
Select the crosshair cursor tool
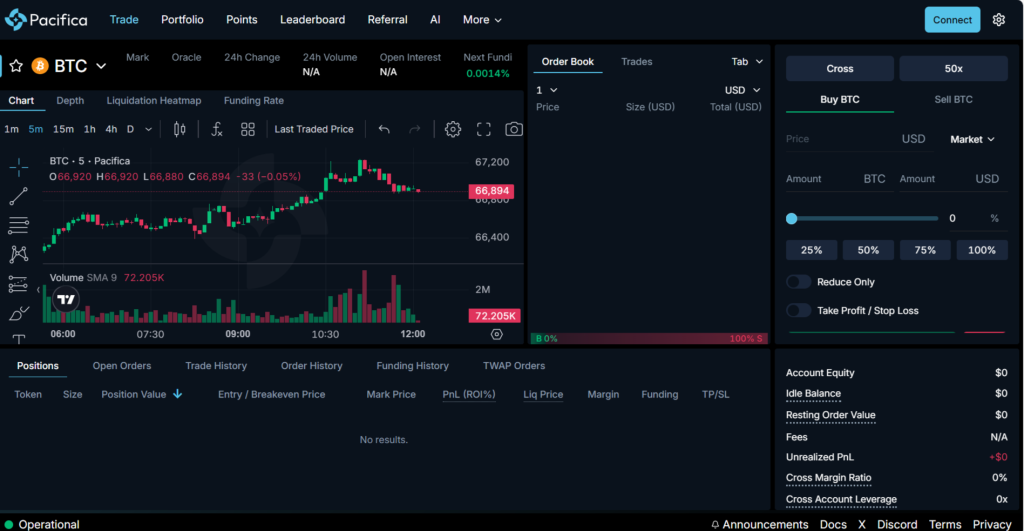point(19,167)
